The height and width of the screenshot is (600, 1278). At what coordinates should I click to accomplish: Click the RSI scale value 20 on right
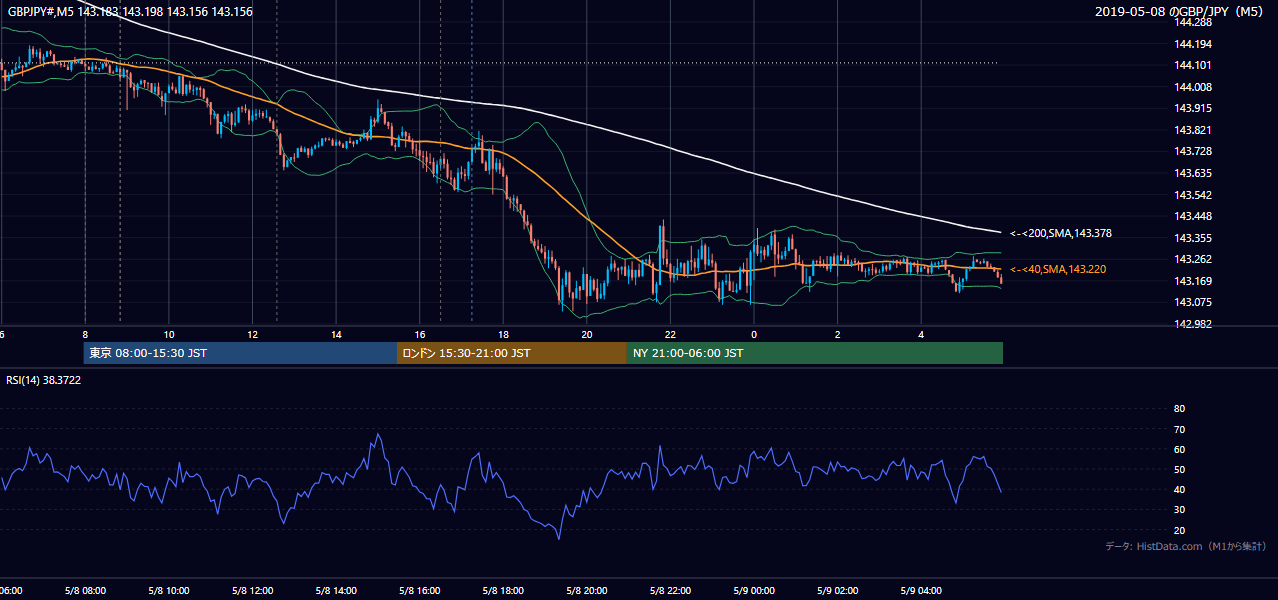point(1179,530)
